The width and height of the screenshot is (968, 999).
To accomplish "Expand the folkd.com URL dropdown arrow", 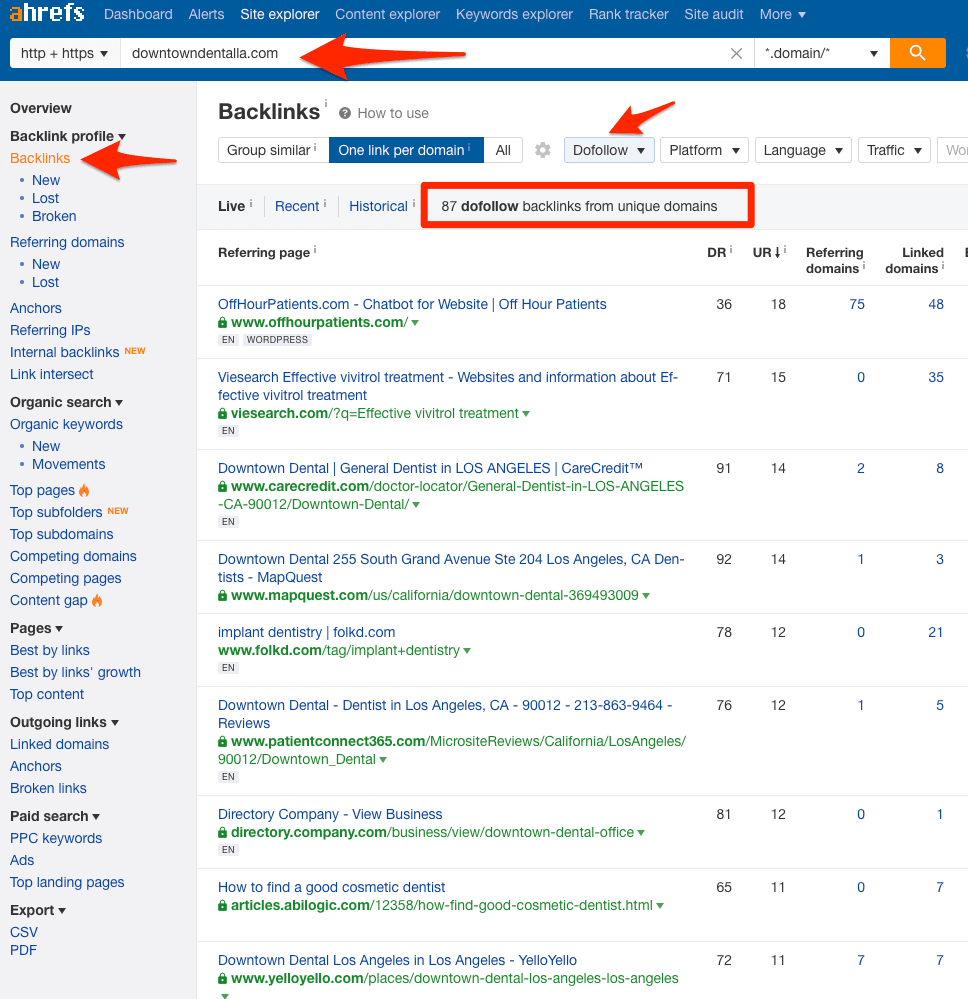I will (467, 651).
